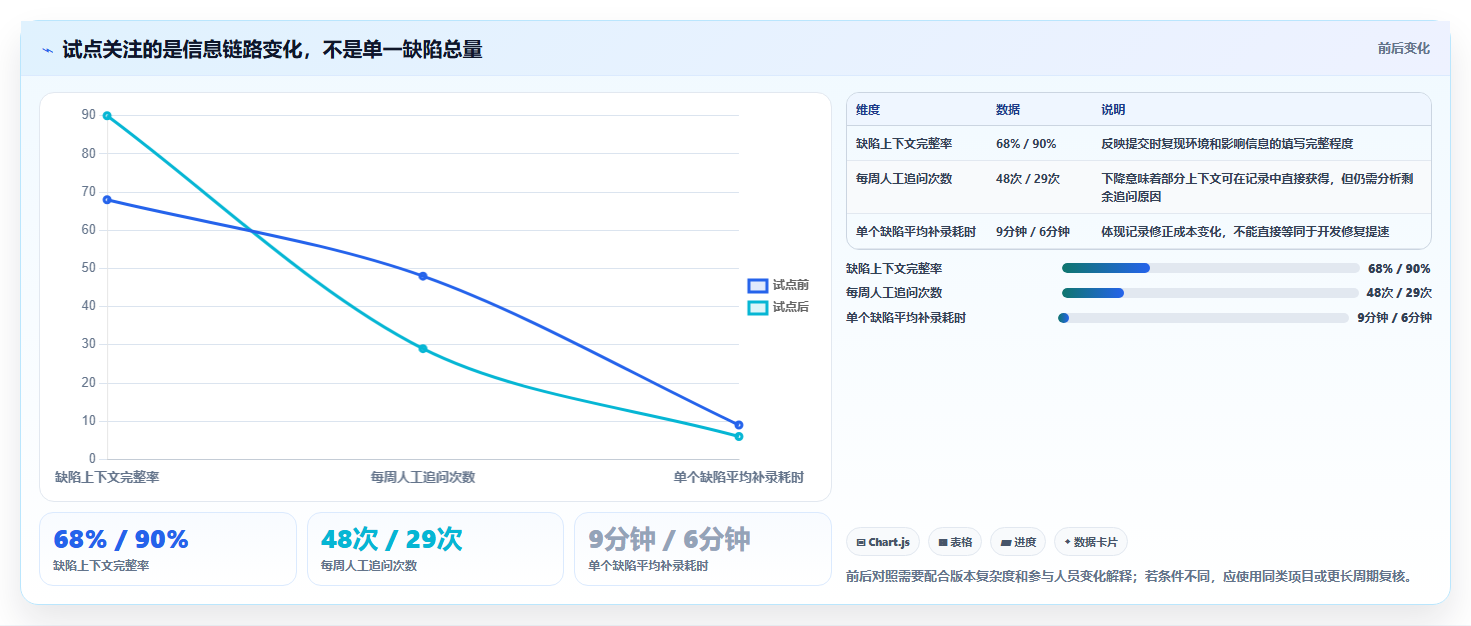Click x-axis label 单个缺陷平均补录耗时
Image resolution: width=1471 pixels, height=626 pixels.
pyautogui.click(x=739, y=478)
